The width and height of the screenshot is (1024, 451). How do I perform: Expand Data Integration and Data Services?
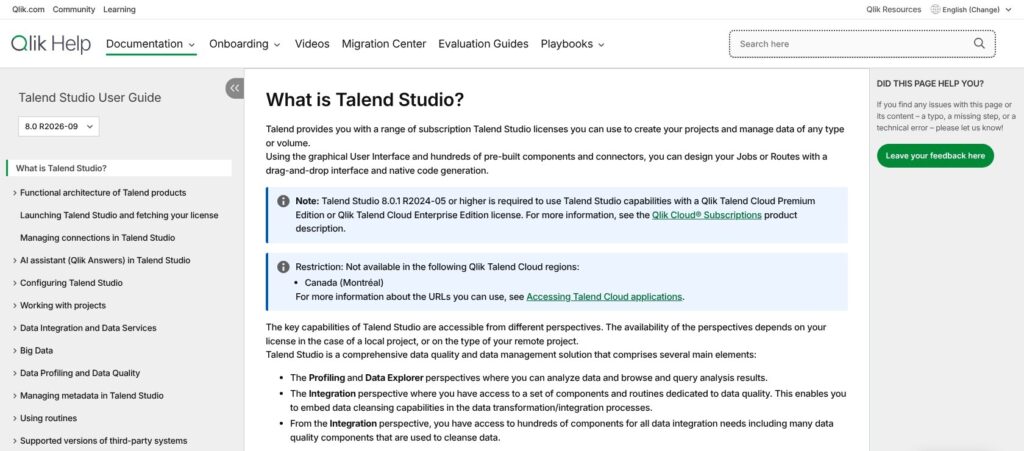pos(15,328)
